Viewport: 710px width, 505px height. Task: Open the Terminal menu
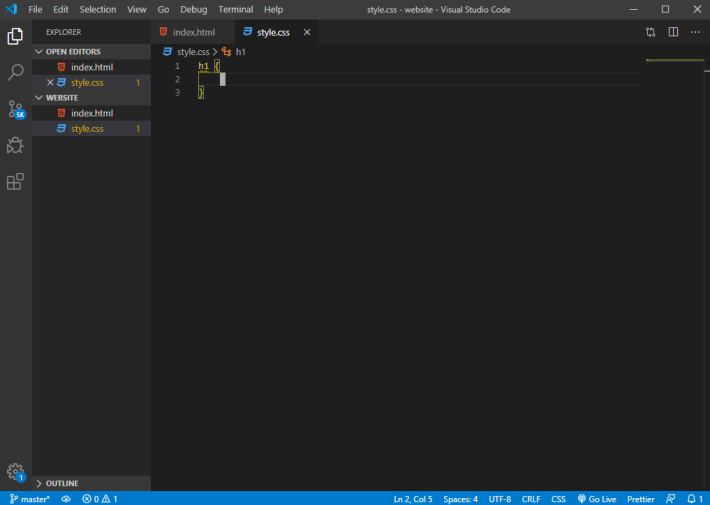point(235,10)
